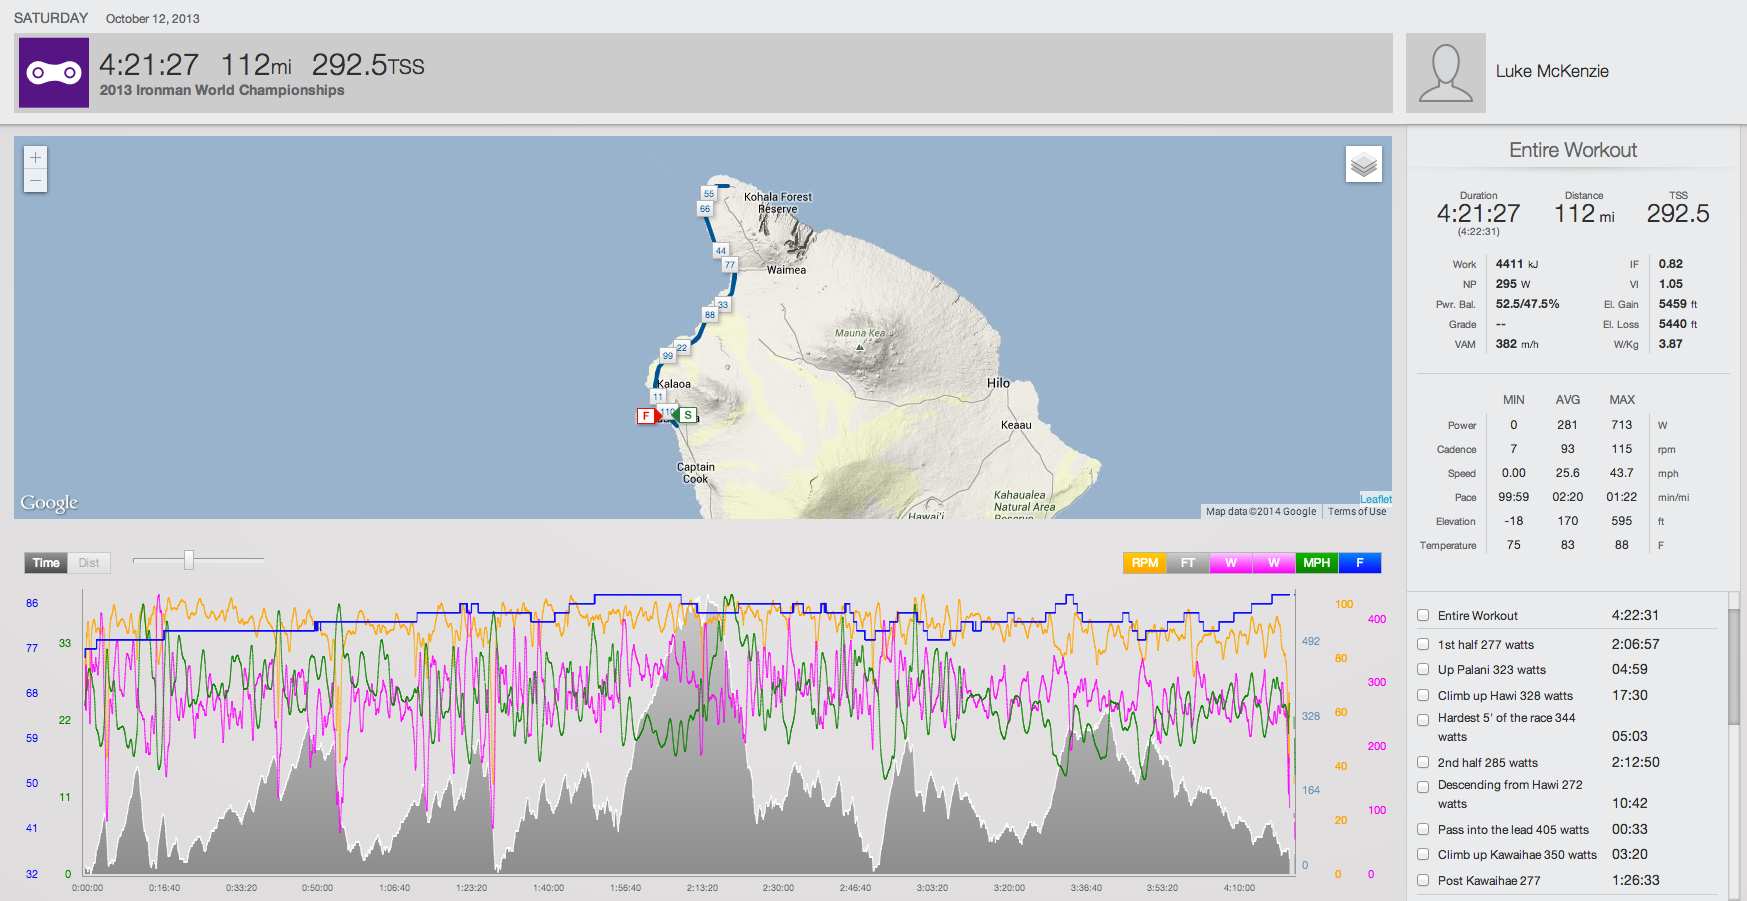Click the 382 m/h VAM value
This screenshot has width=1747, height=901.
pos(1517,344)
